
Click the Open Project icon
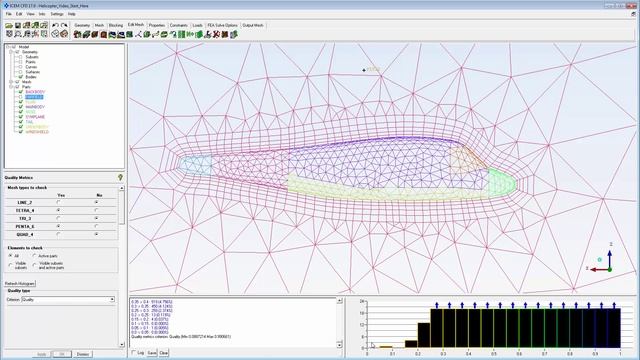click(9, 26)
